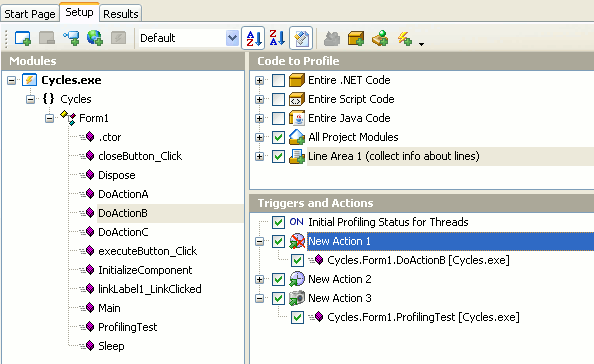Uncheck the New Action 2 checkbox

pyautogui.click(x=278, y=279)
